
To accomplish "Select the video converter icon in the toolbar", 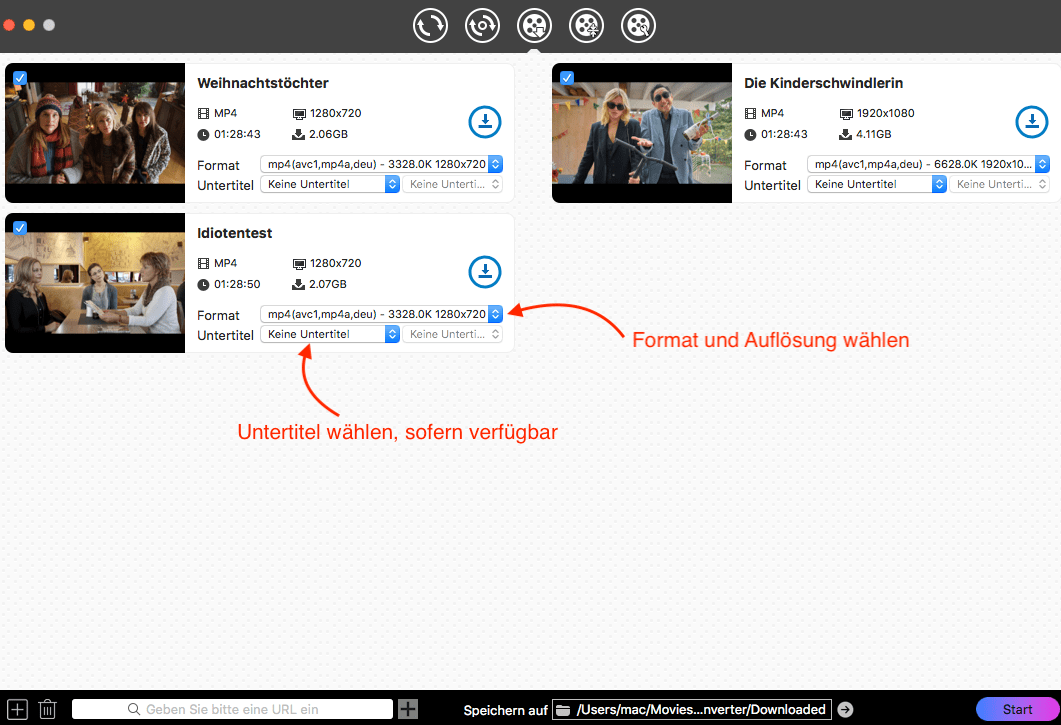I will (430, 25).
